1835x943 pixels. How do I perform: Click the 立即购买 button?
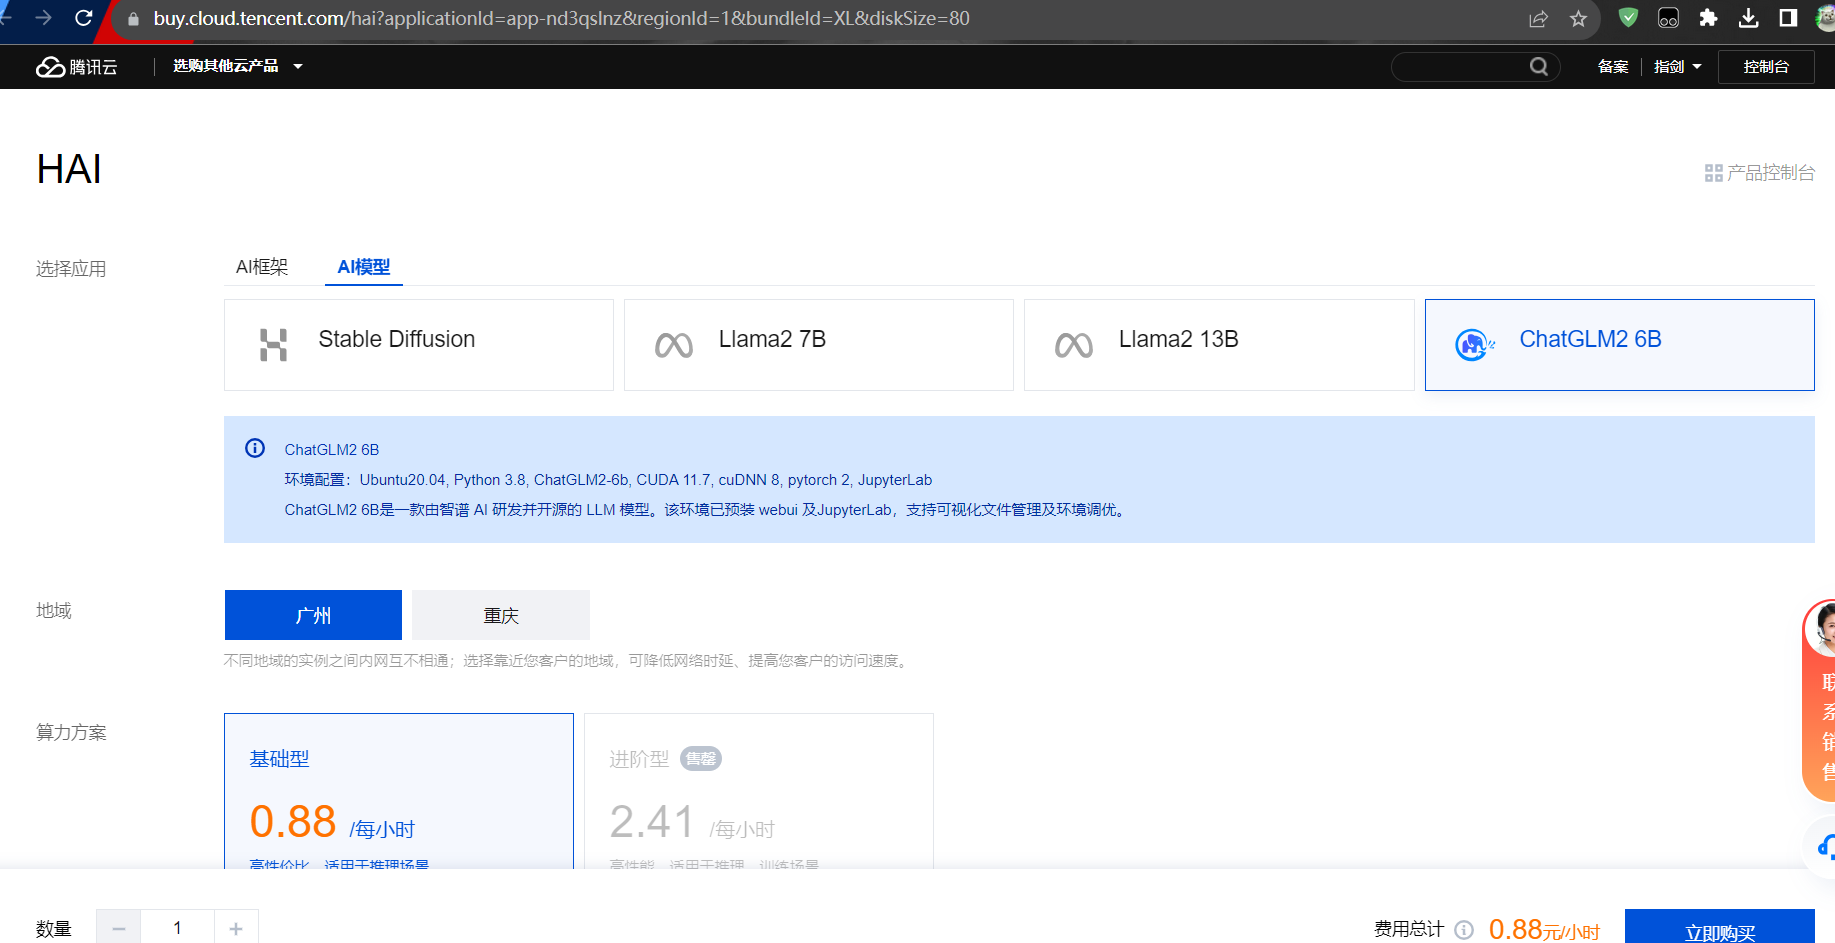1720,927
